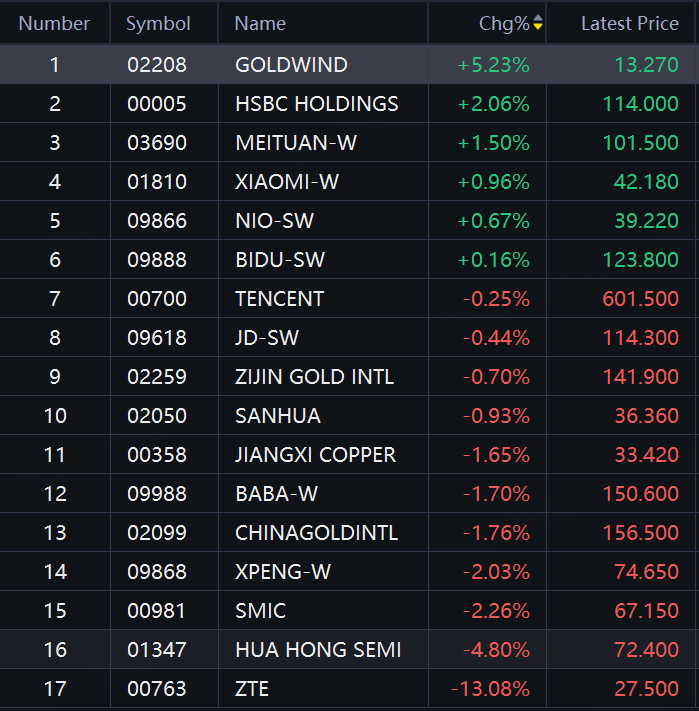The width and height of the screenshot is (699, 711).
Task: Choose SMIC in the watchlist
Action: (x=261, y=611)
